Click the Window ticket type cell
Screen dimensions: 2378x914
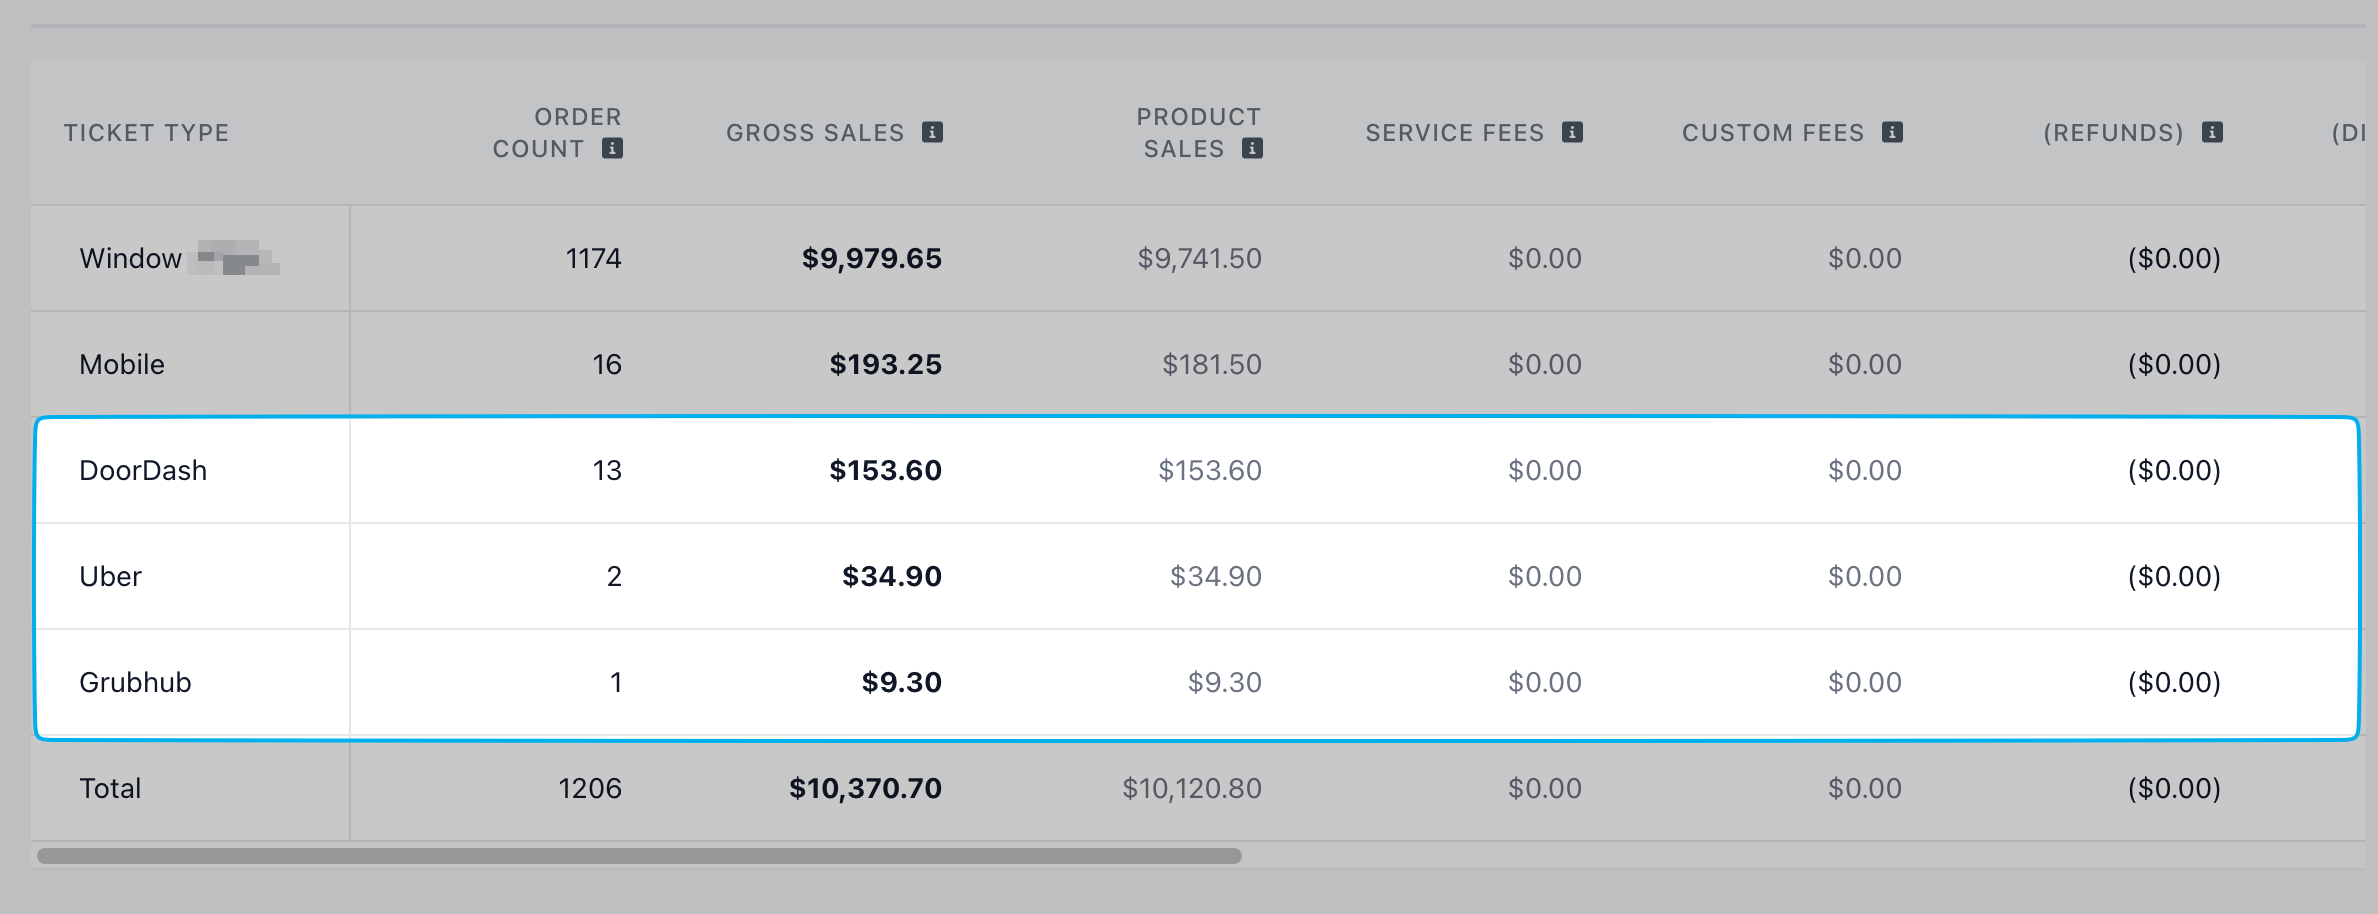click(131, 258)
